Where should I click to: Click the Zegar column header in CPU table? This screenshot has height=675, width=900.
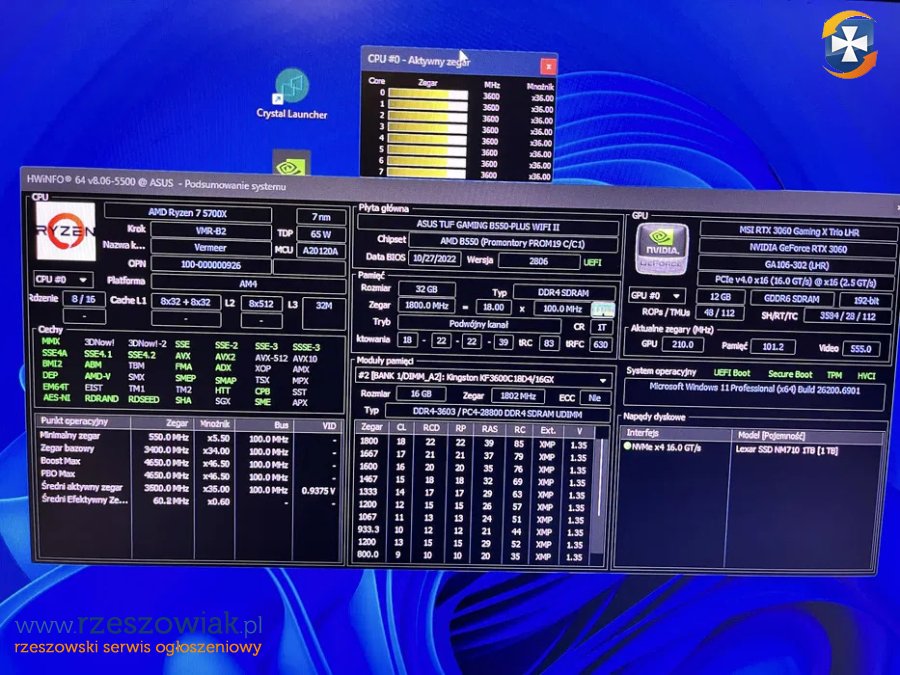177,422
